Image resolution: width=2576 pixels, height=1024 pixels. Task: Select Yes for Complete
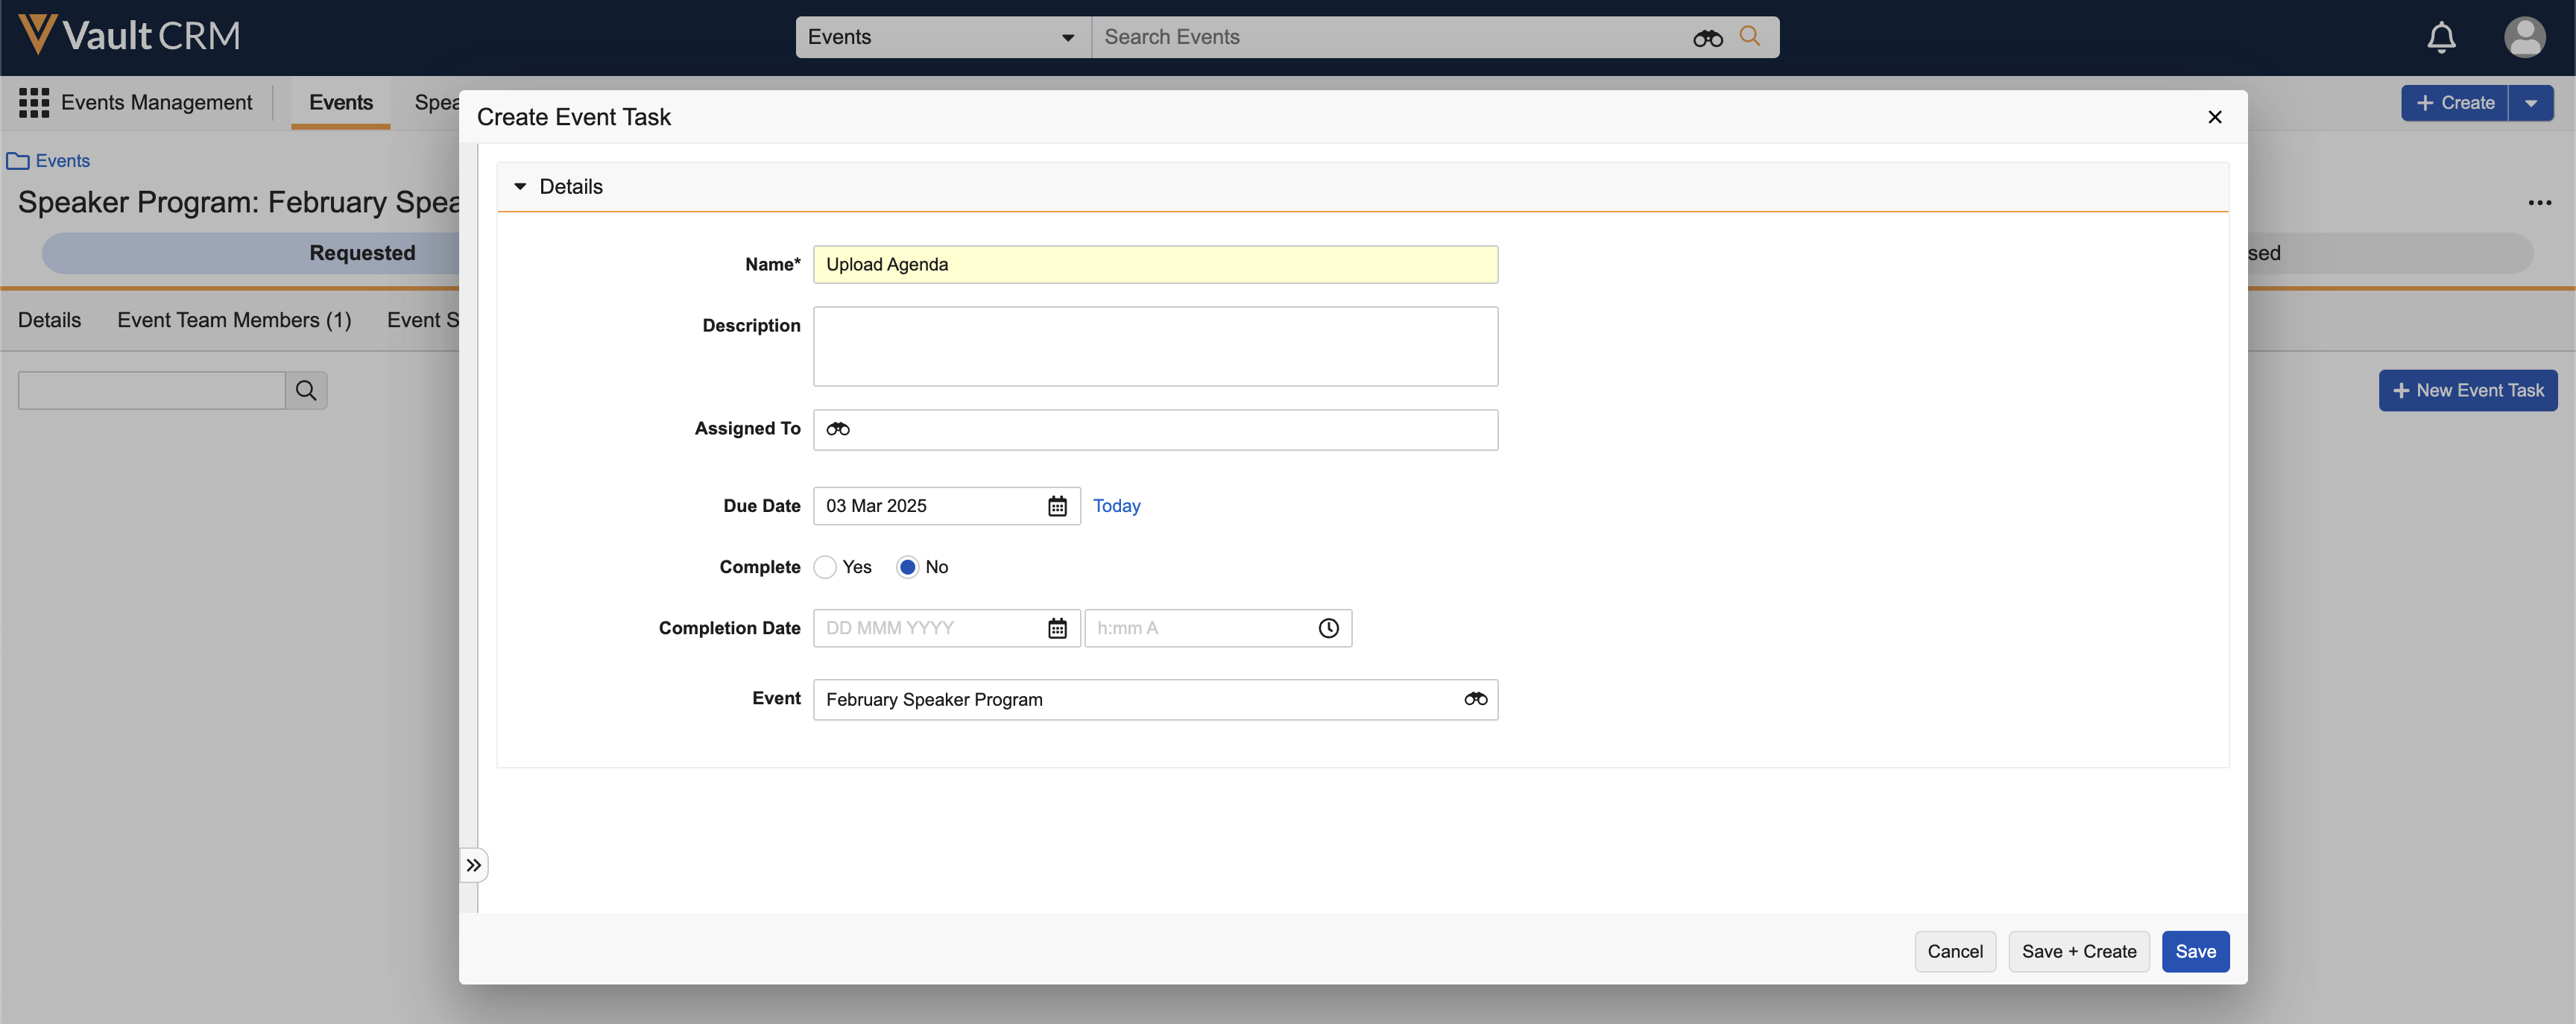click(x=825, y=567)
